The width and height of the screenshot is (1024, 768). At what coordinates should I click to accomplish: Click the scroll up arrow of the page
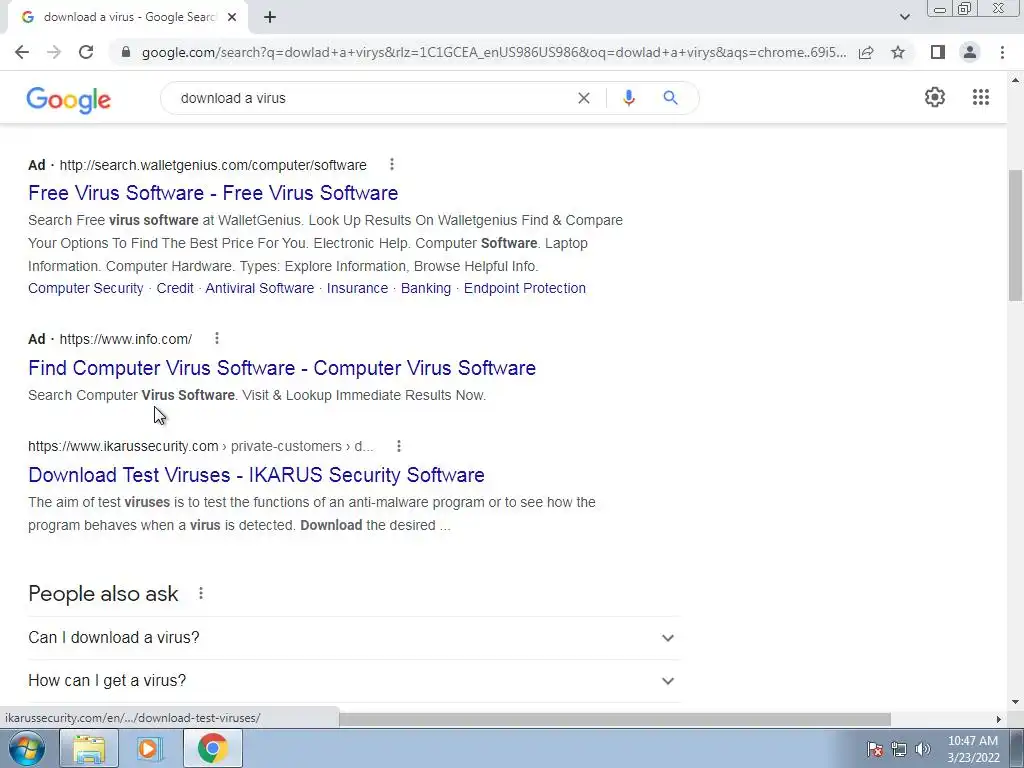tap(1016, 80)
